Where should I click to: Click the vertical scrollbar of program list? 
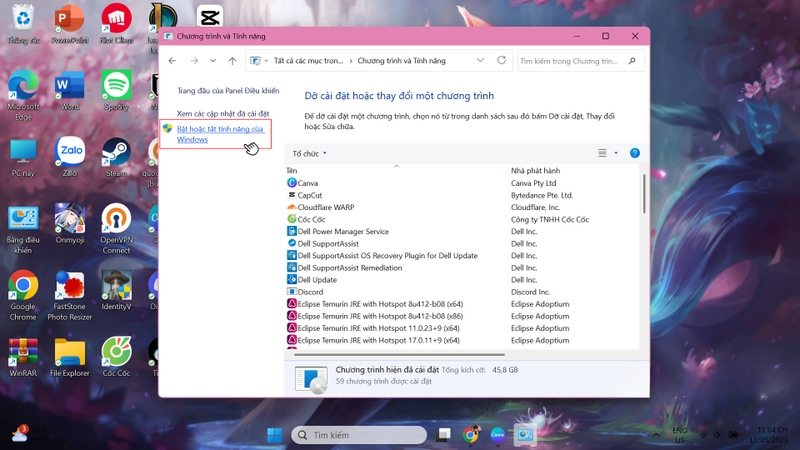[x=644, y=194]
